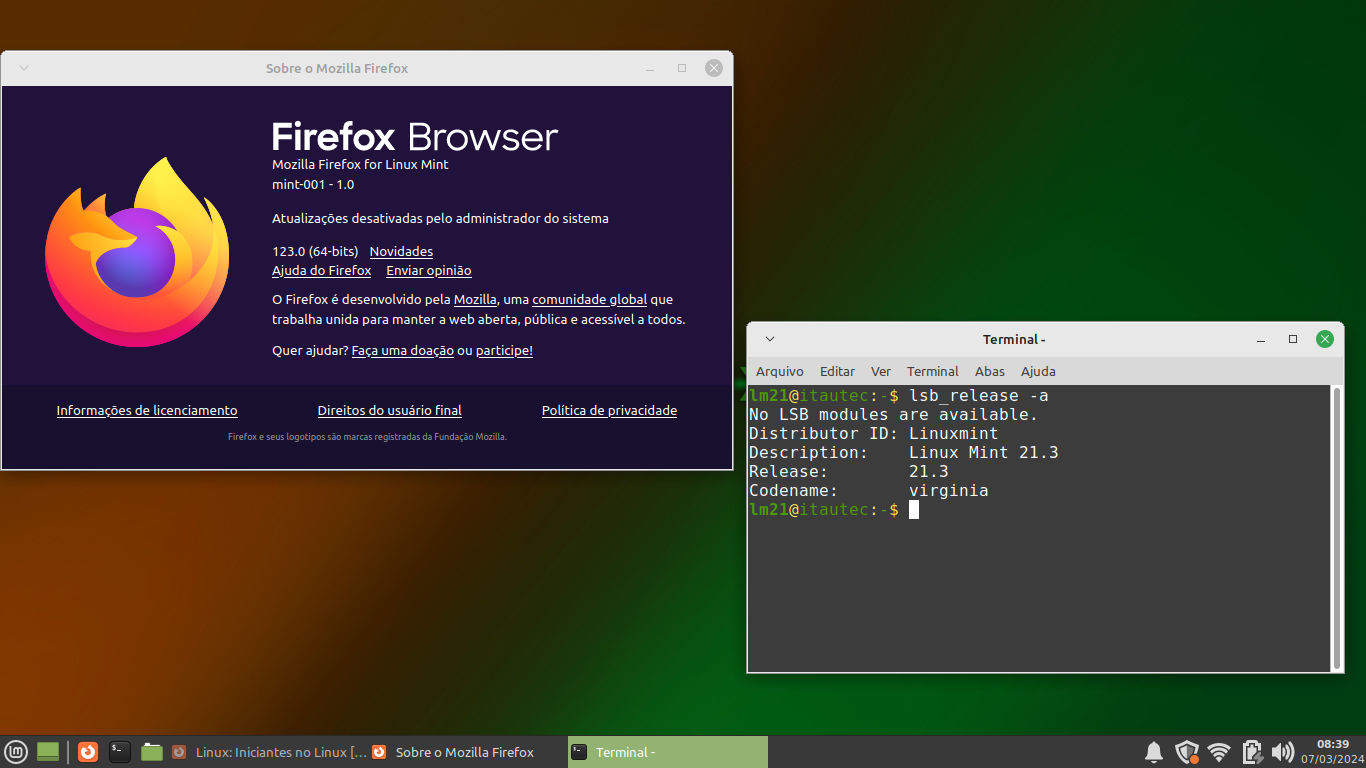
Task: Open the Ajuda menu in Terminal
Action: [x=1038, y=371]
